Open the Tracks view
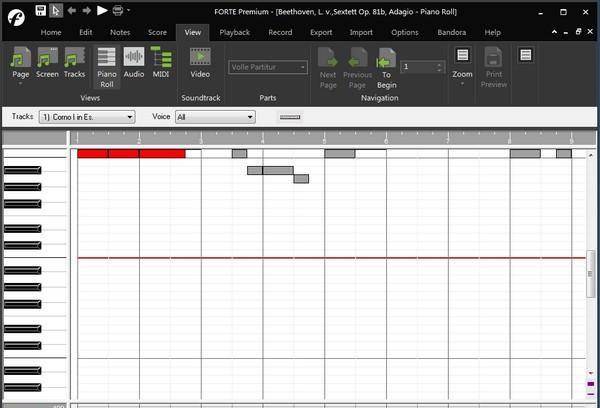The image size is (600, 408). pos(75,63)
